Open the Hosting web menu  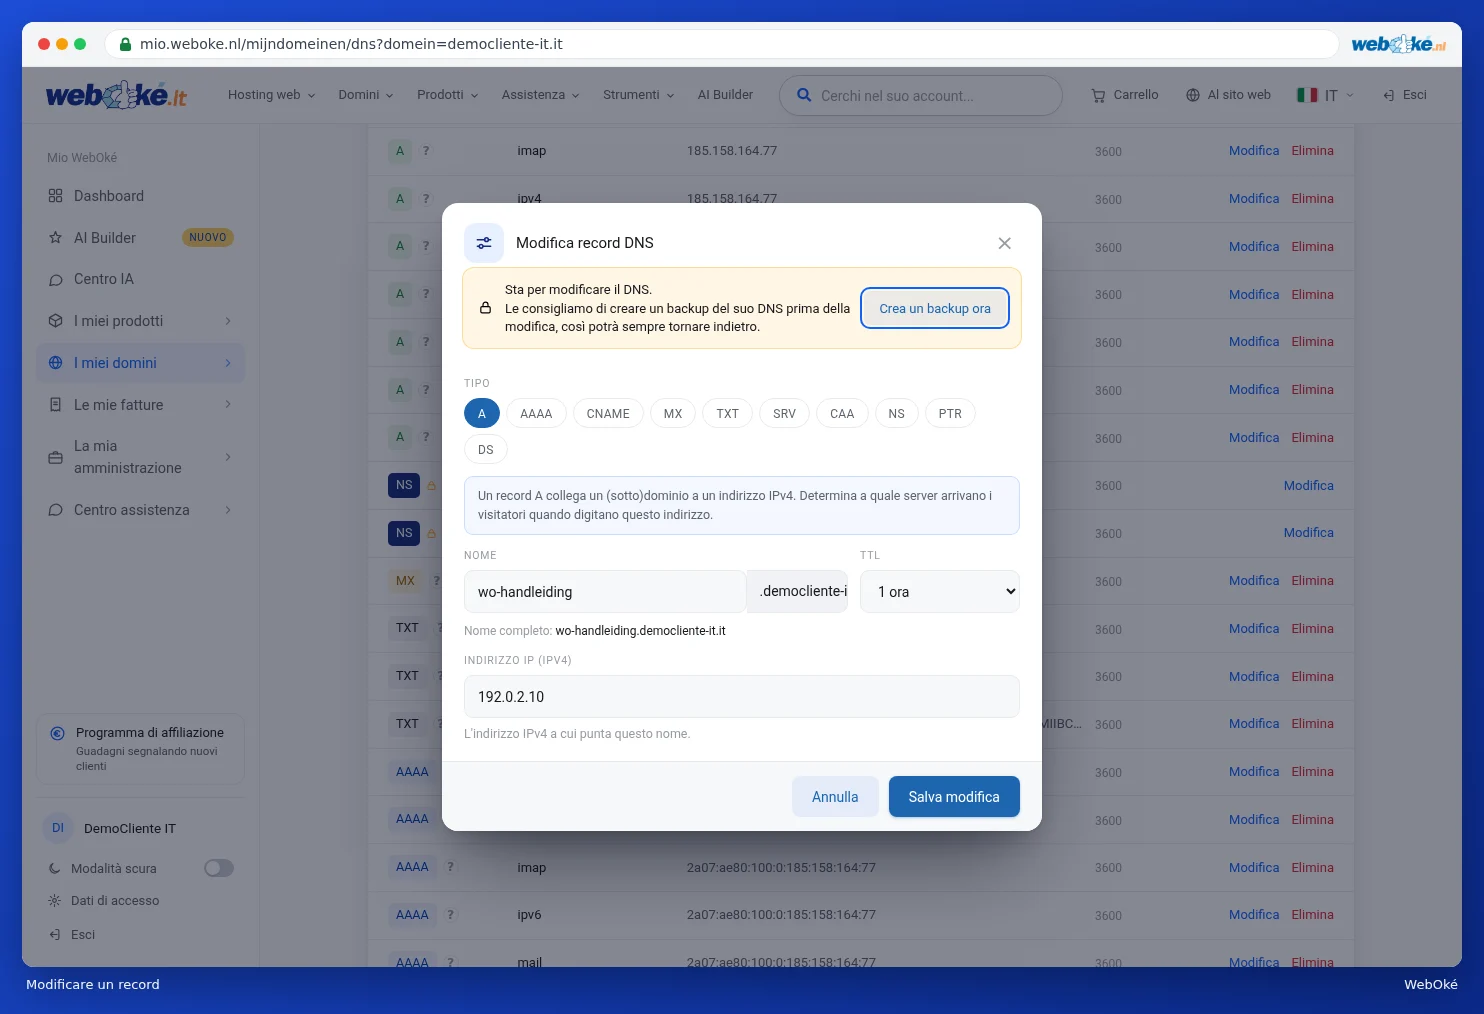tap(272, 95)
